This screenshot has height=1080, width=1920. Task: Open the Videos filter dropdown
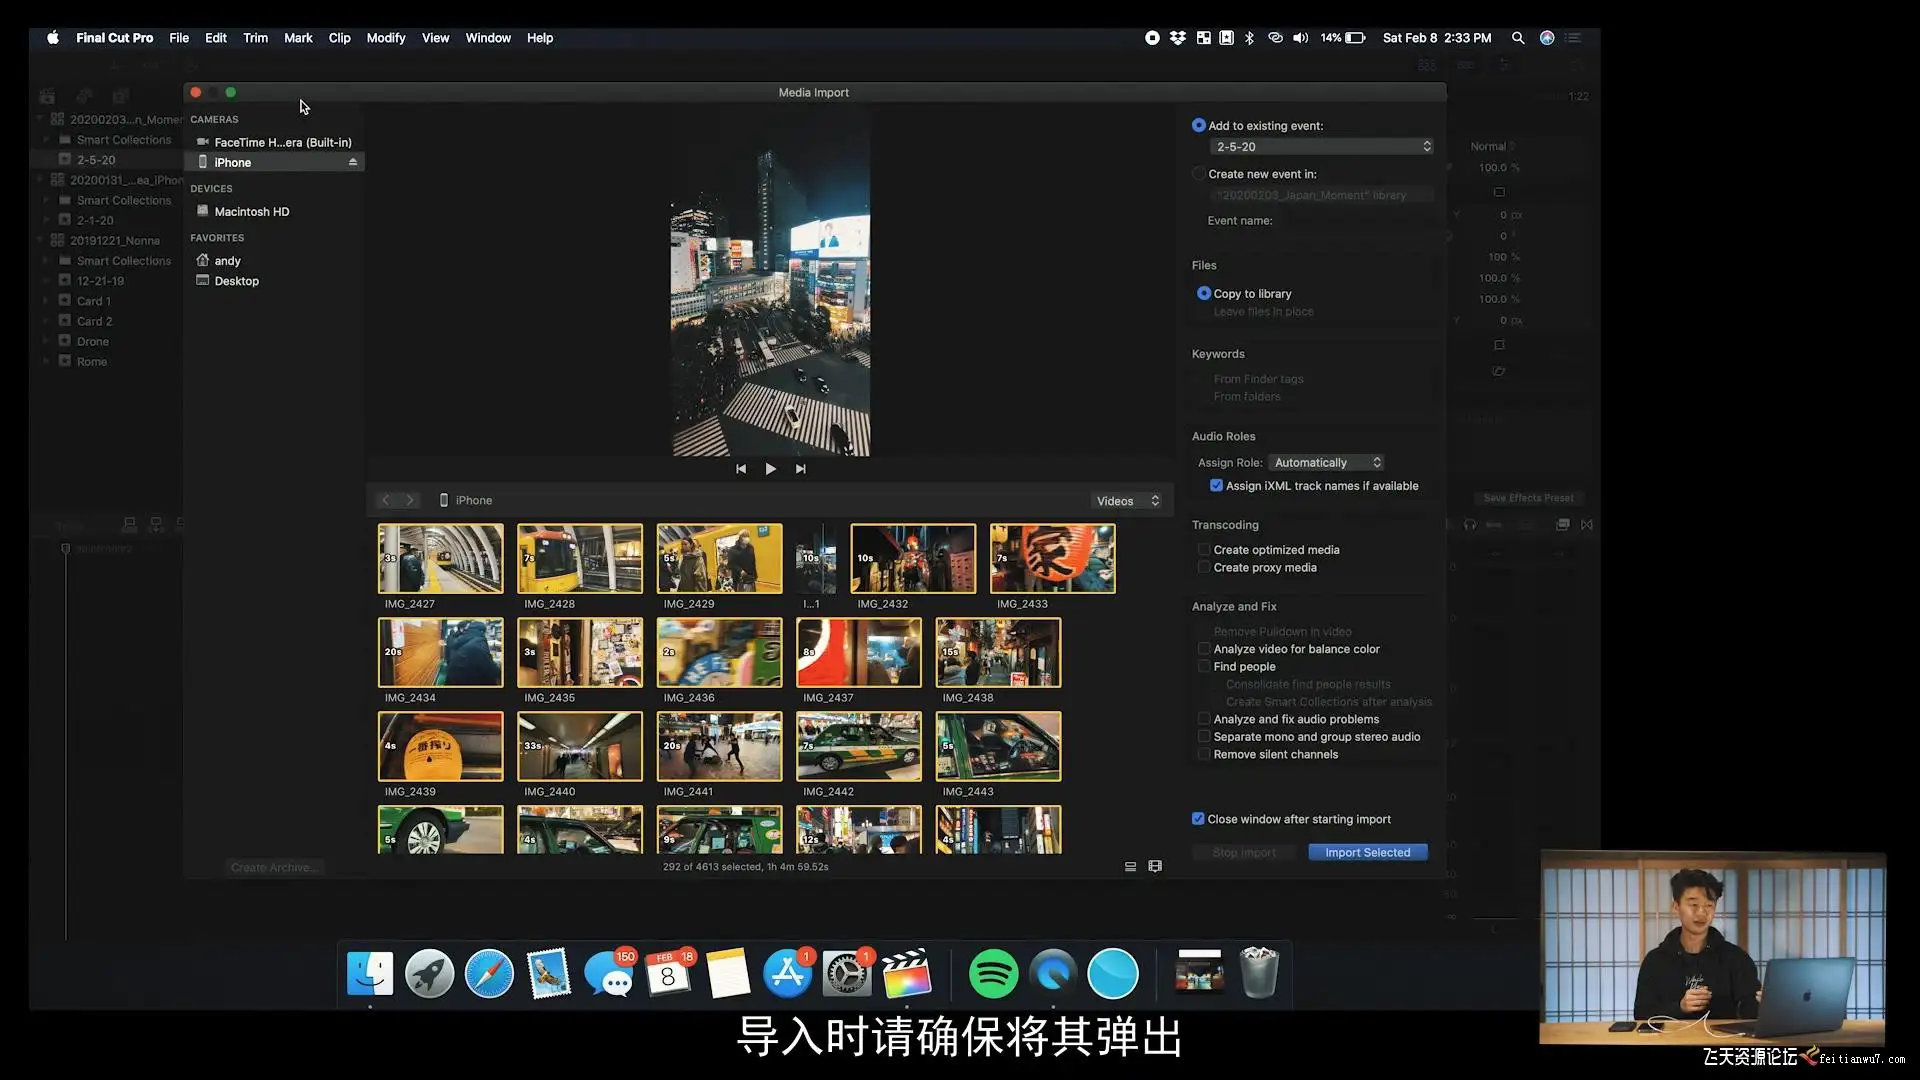(1127, 501)
